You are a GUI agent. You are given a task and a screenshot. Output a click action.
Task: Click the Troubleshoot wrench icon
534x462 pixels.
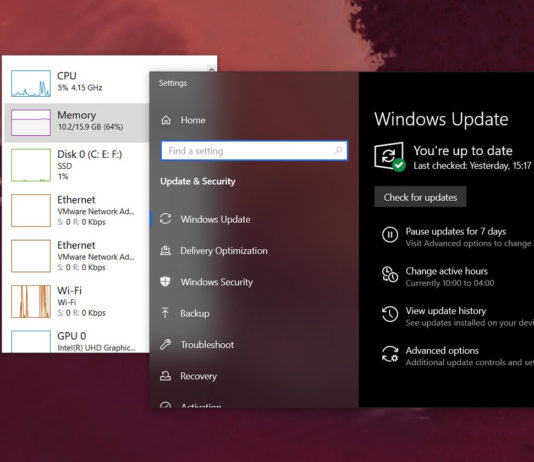(166, 344)
